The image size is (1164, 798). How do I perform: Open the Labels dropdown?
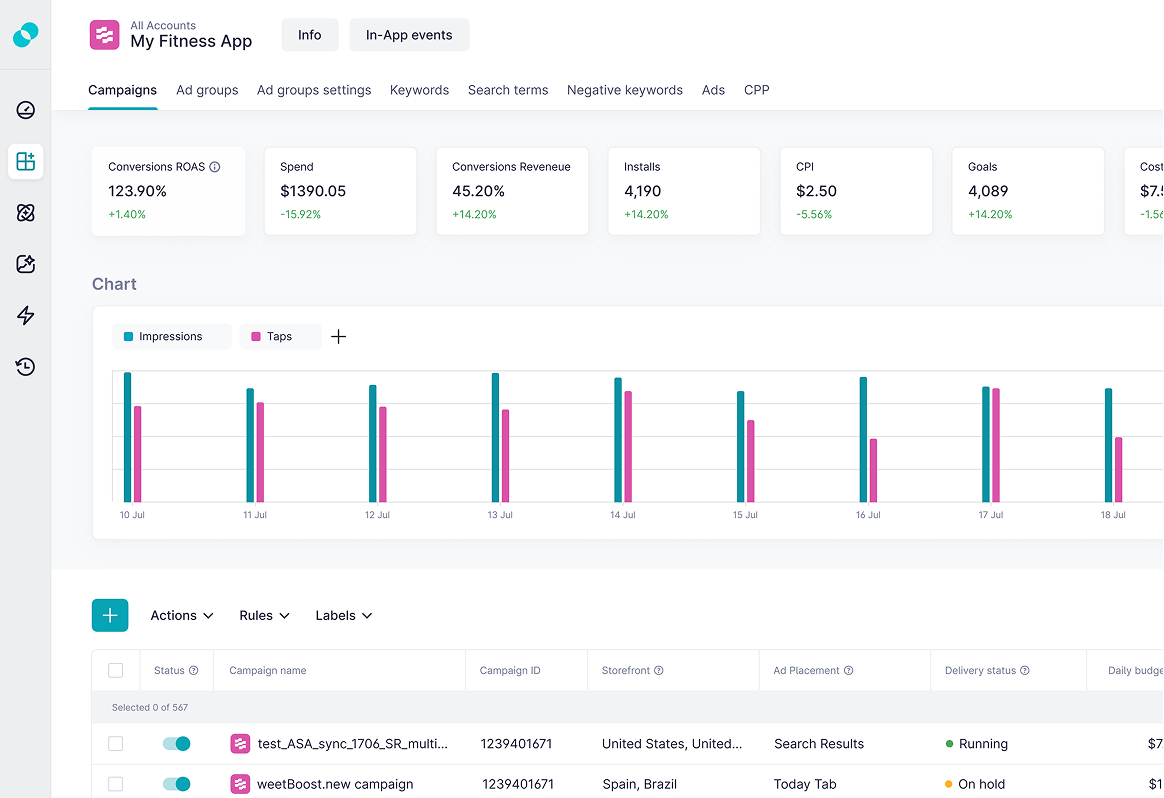coord(343,616)
